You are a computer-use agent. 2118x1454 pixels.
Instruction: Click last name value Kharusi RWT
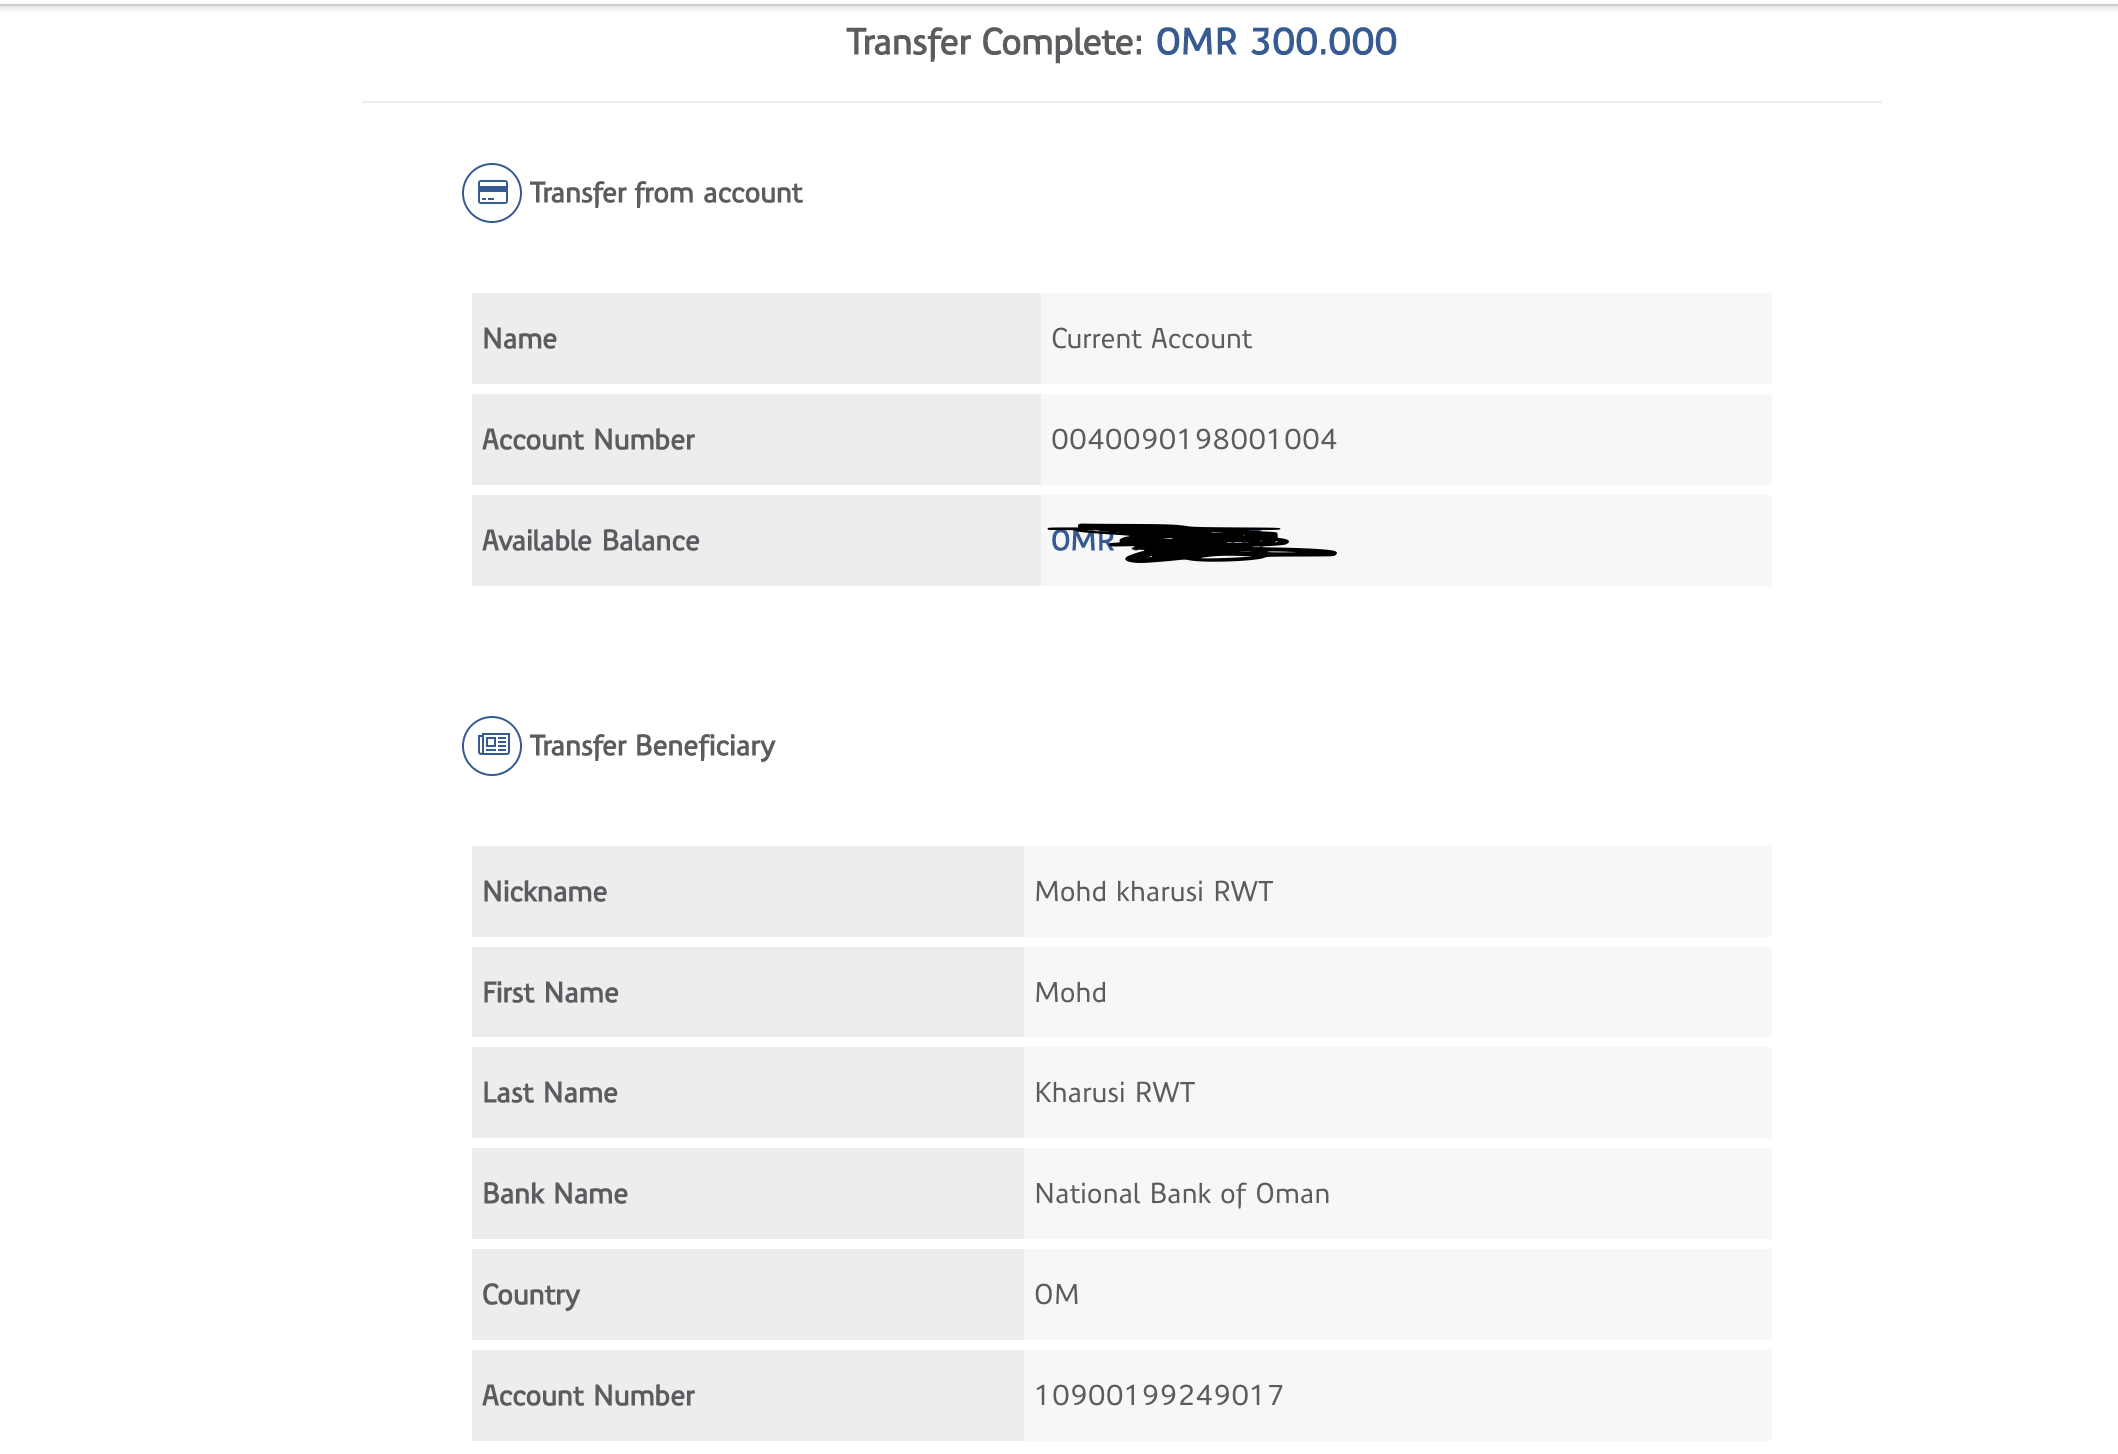point(1115,1093)
